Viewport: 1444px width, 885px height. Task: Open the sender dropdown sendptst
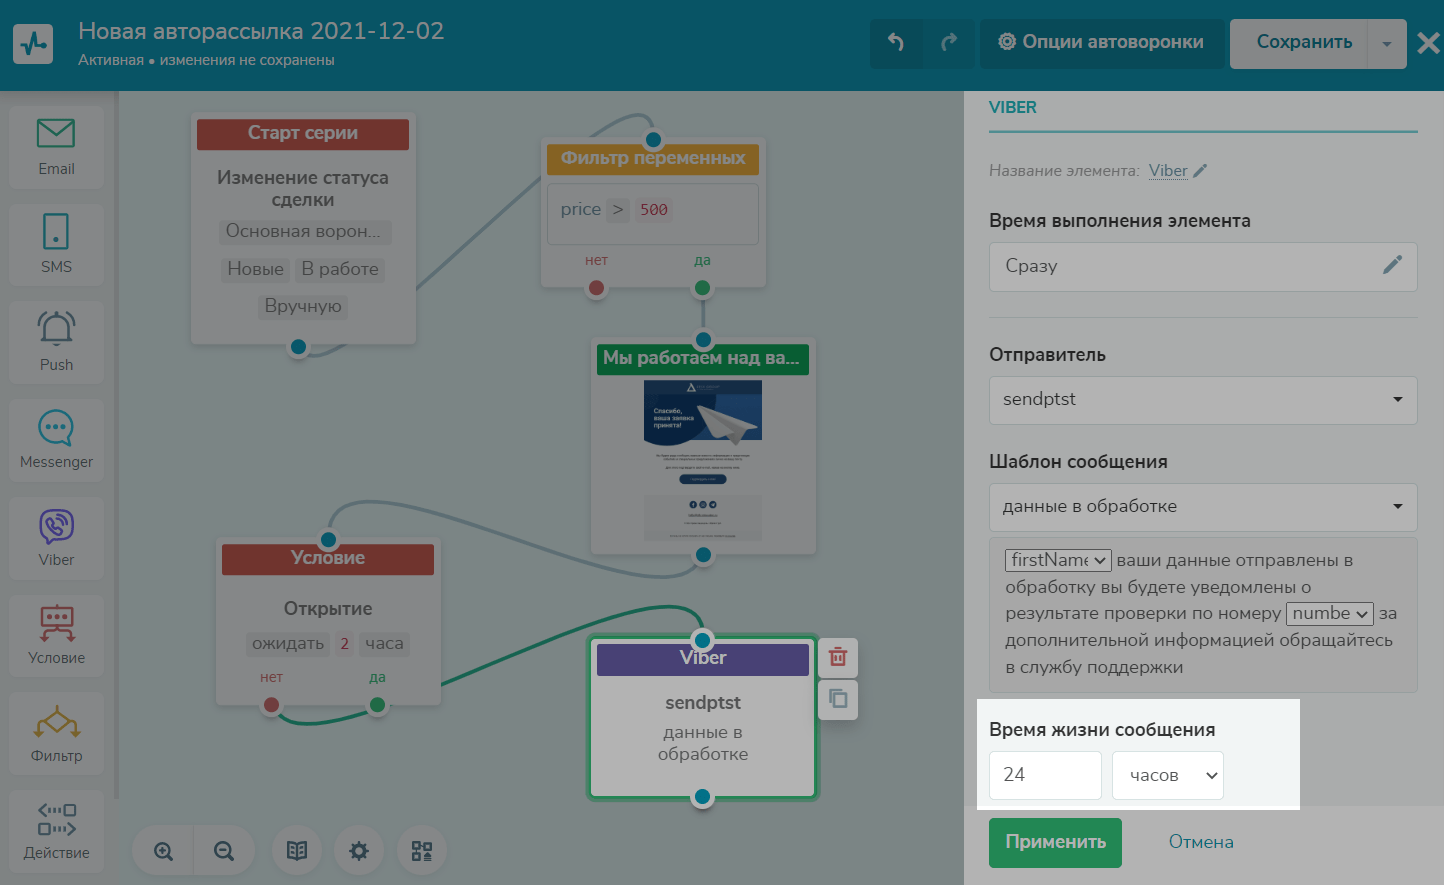coord(1202,399)
